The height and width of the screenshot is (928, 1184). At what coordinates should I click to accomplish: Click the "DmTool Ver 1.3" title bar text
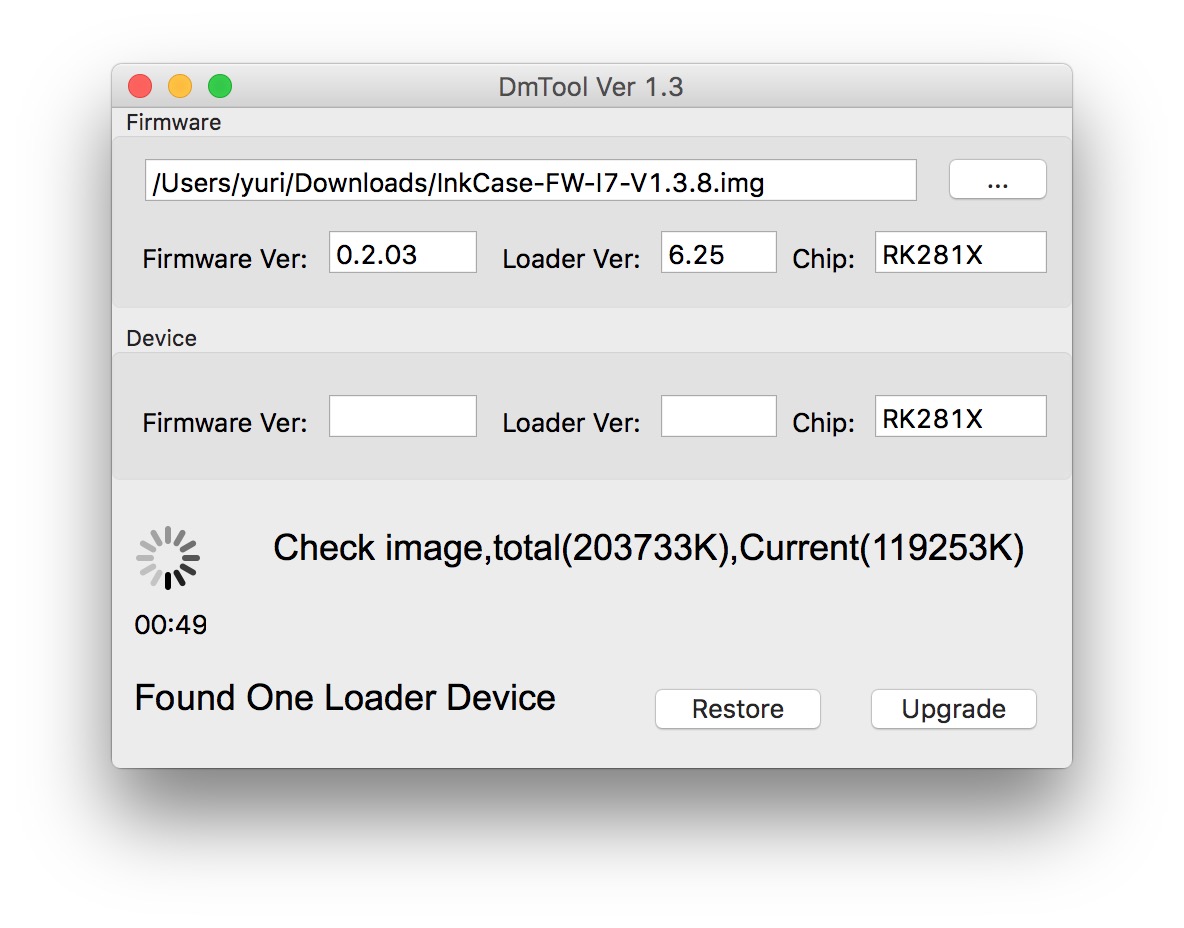click(591, 87)
